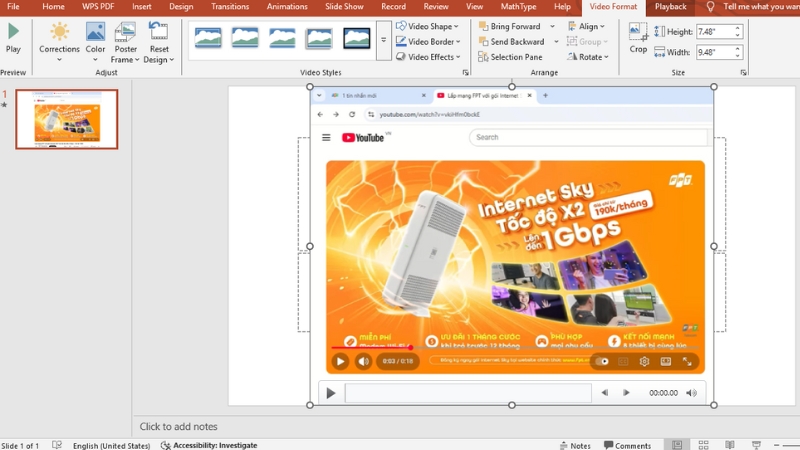Open the Corrections tool
Image resolution: width=800 pixels, height=450 pixels.
[x=59, y=38]
